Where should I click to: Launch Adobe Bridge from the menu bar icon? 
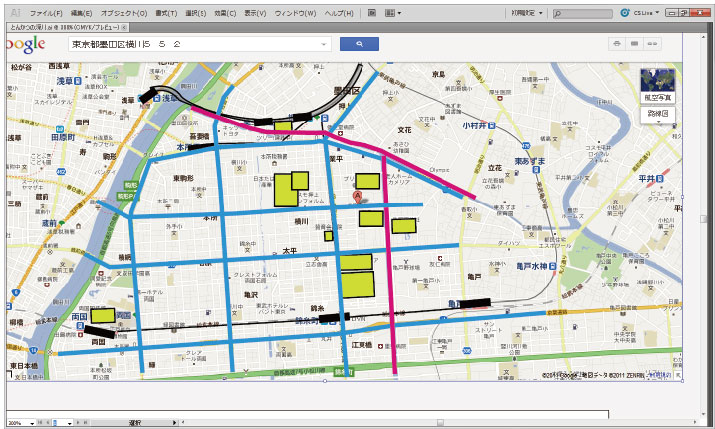coord(372,13)
